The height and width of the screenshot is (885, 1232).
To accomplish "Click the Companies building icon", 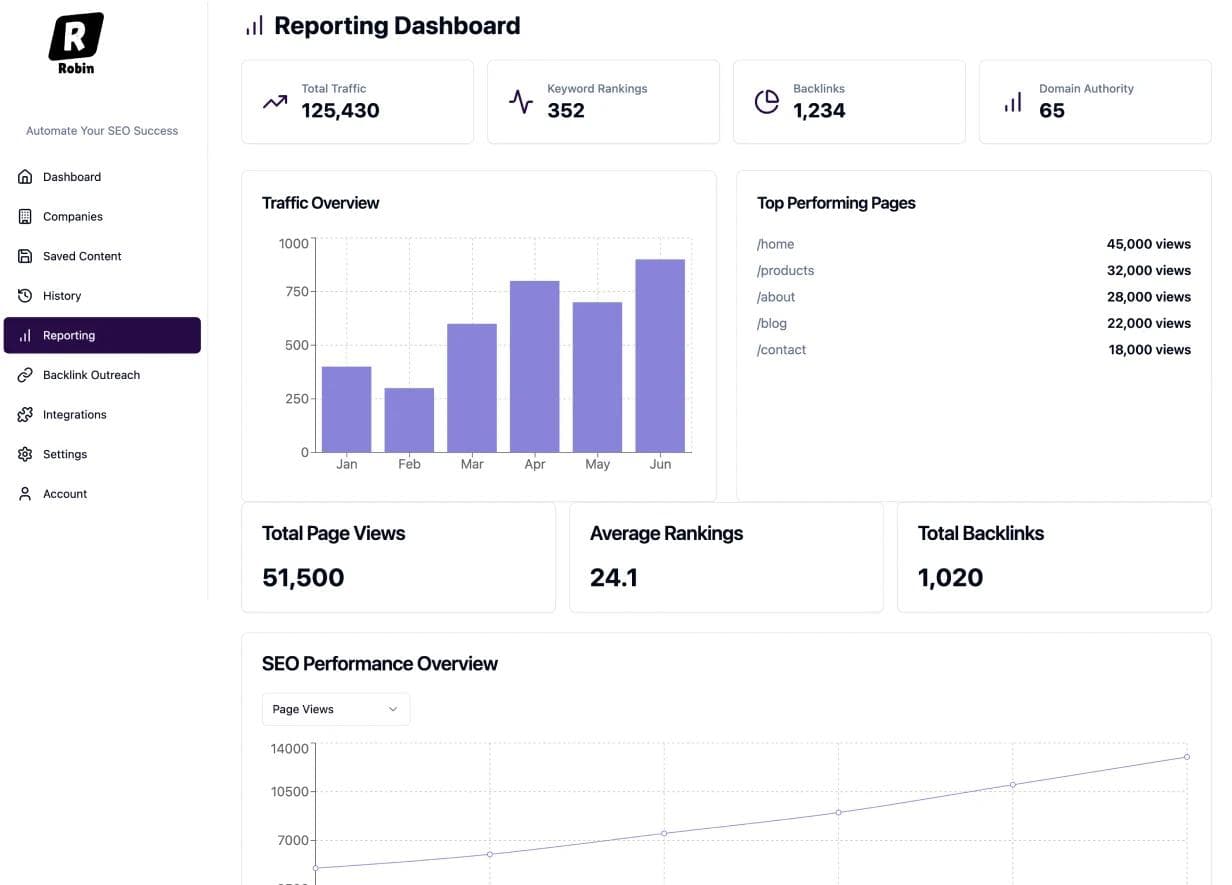I will [x=25, y=217].
